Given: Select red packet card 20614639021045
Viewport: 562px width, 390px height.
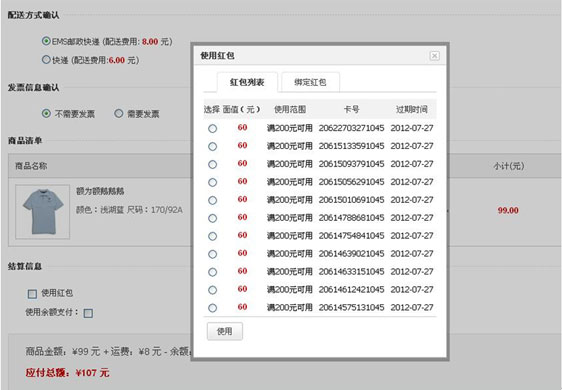Looking at the screenshot, I should point(213,254).
